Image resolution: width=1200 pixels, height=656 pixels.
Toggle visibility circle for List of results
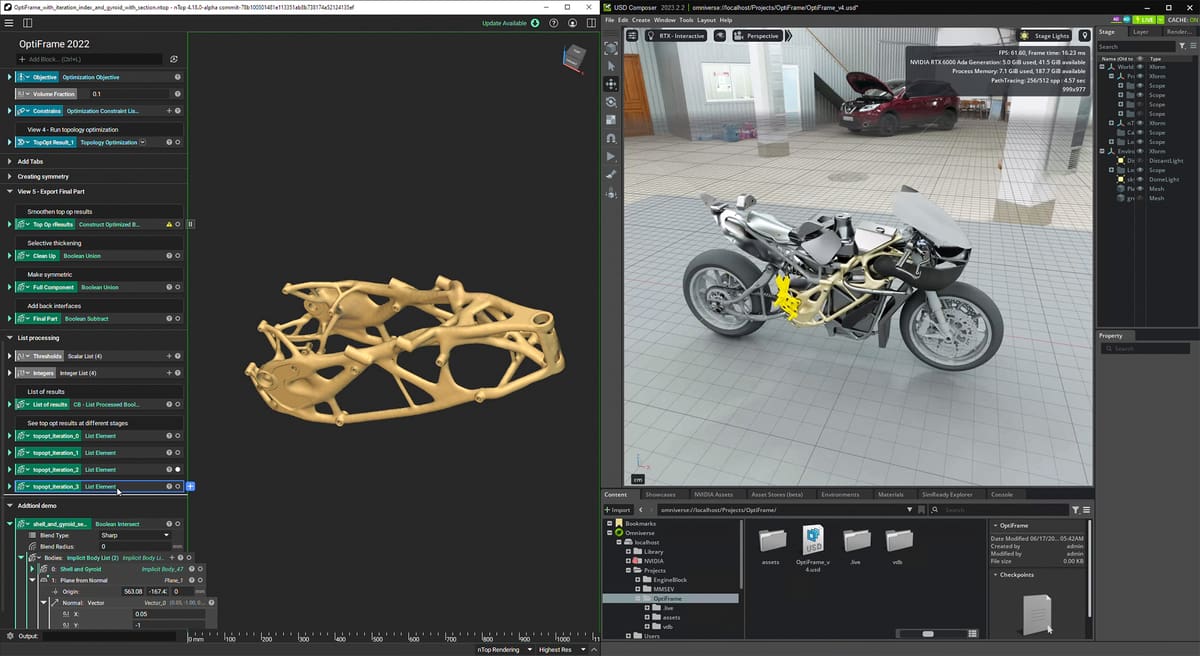coord(178,404)
